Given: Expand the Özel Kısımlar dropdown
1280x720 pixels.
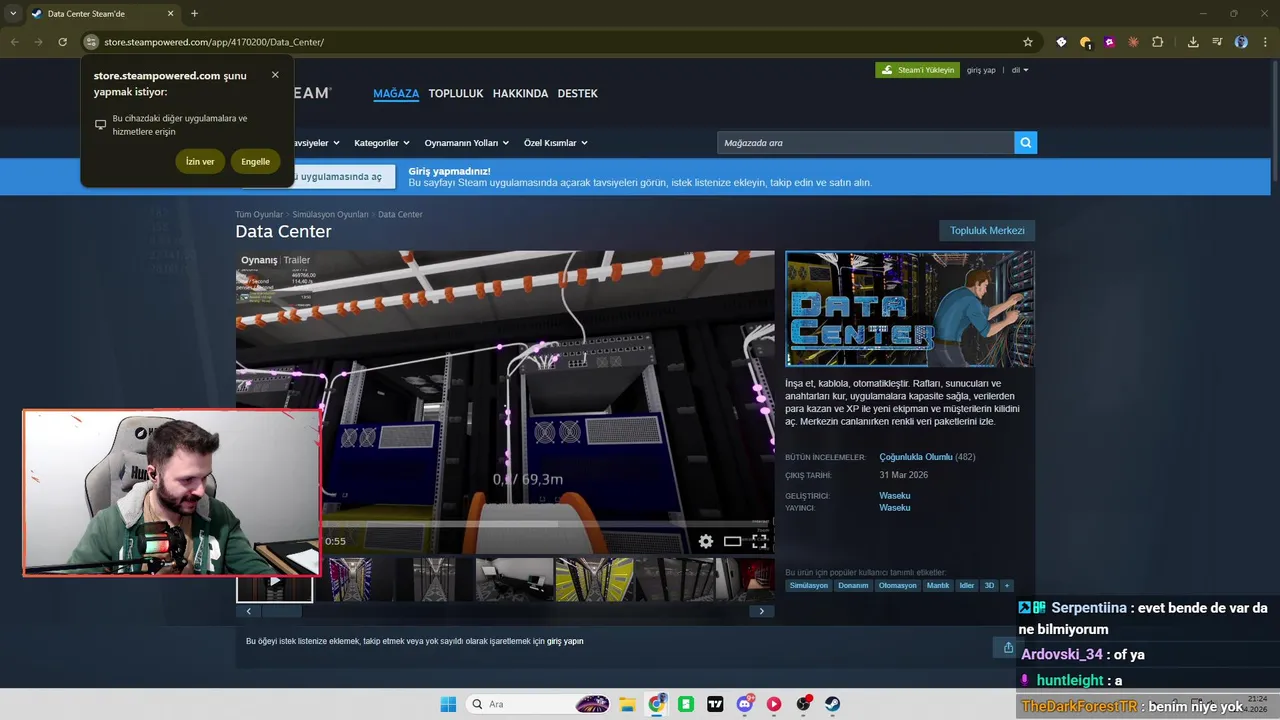Looking at the screenshot, I should [x=556, y=143].
